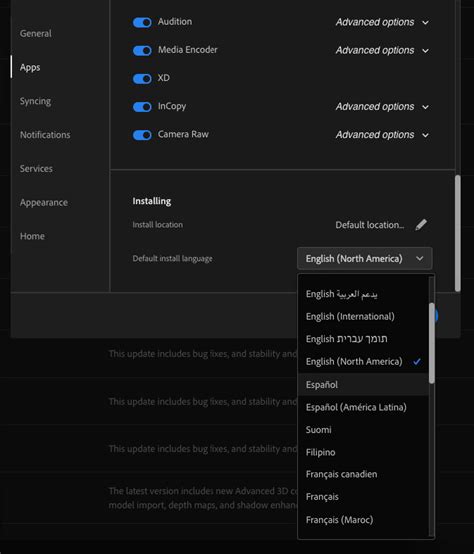
Task: Toggle the Media Encoder switch
Action: (x=142, y=51)
